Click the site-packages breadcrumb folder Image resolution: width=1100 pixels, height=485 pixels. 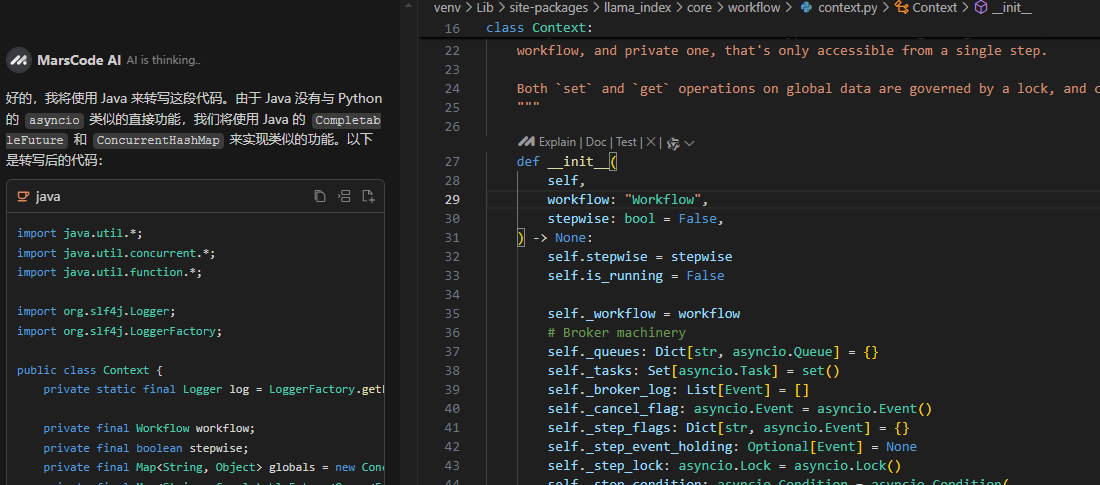[550, 7]
